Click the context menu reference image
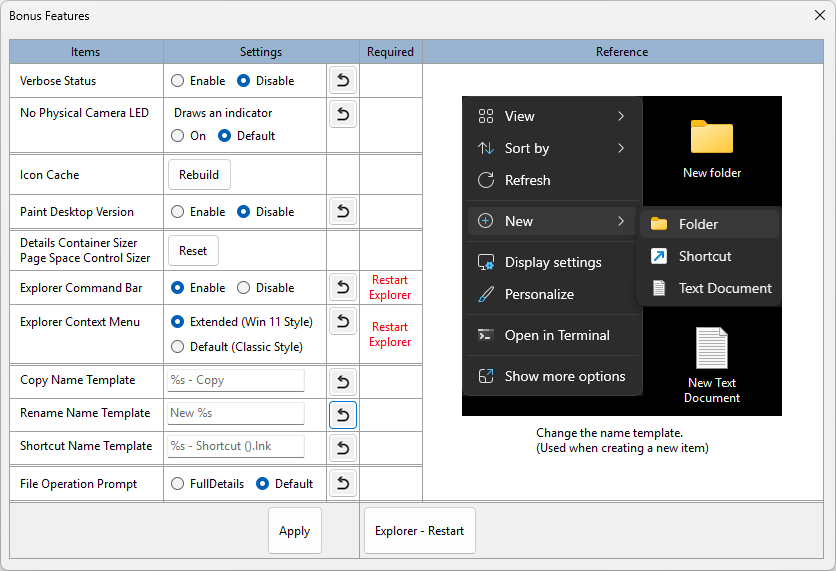 [x=622, y=256]
